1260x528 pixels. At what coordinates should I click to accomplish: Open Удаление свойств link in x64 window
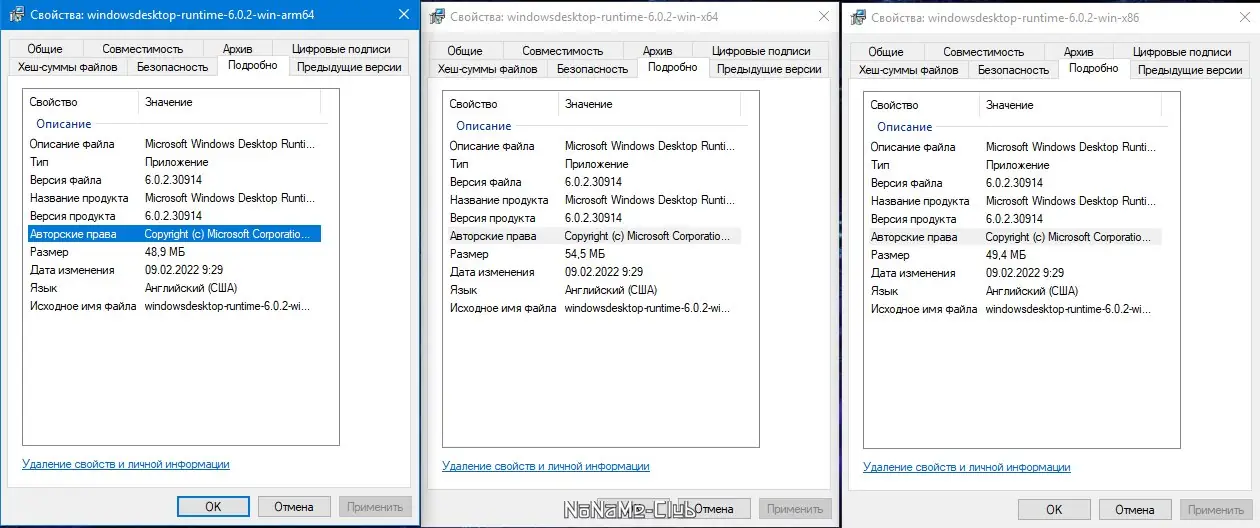point(546,466)
